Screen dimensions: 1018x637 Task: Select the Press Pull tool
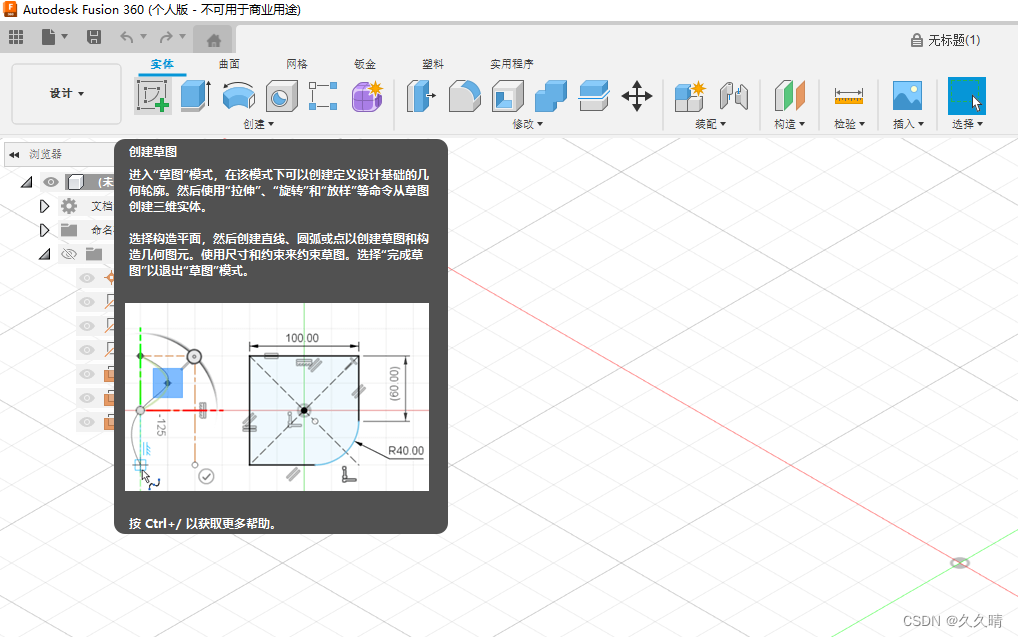421,96
